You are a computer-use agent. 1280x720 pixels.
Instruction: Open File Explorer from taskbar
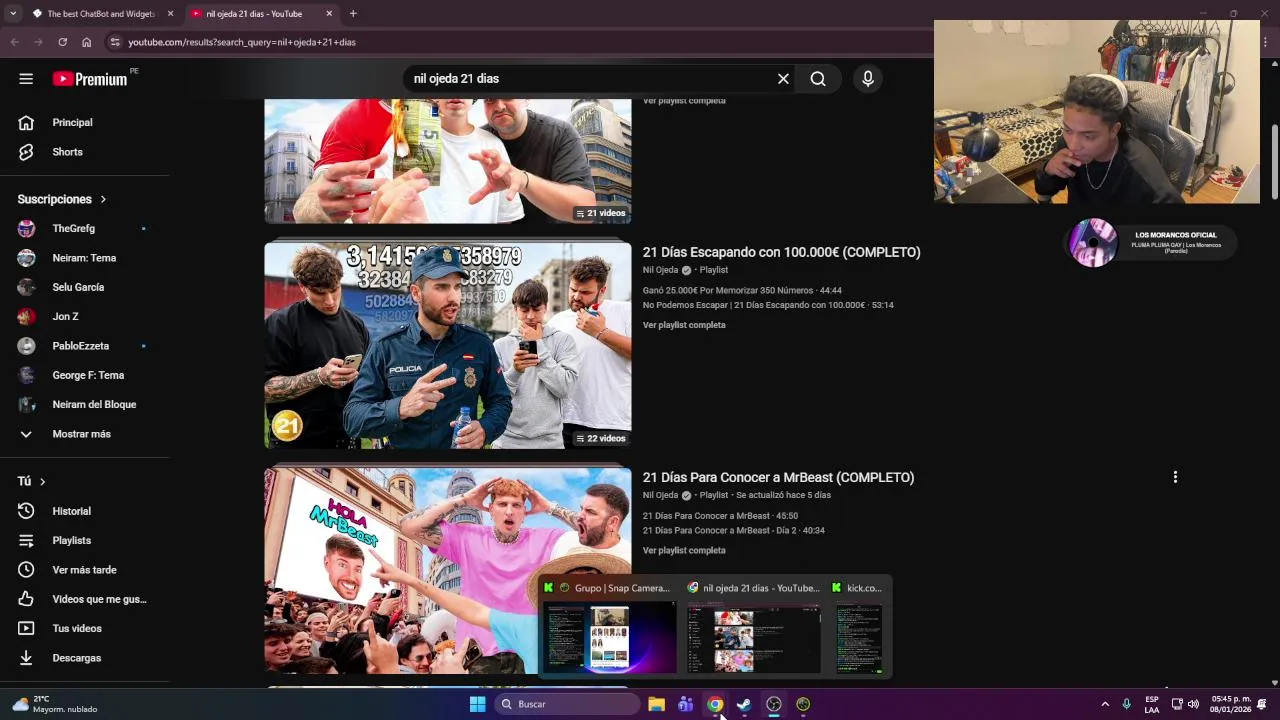click(x=656, y=704)
